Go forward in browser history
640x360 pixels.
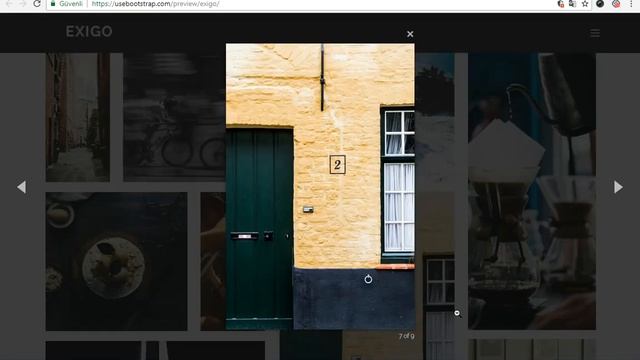click(x=22, y=4)
